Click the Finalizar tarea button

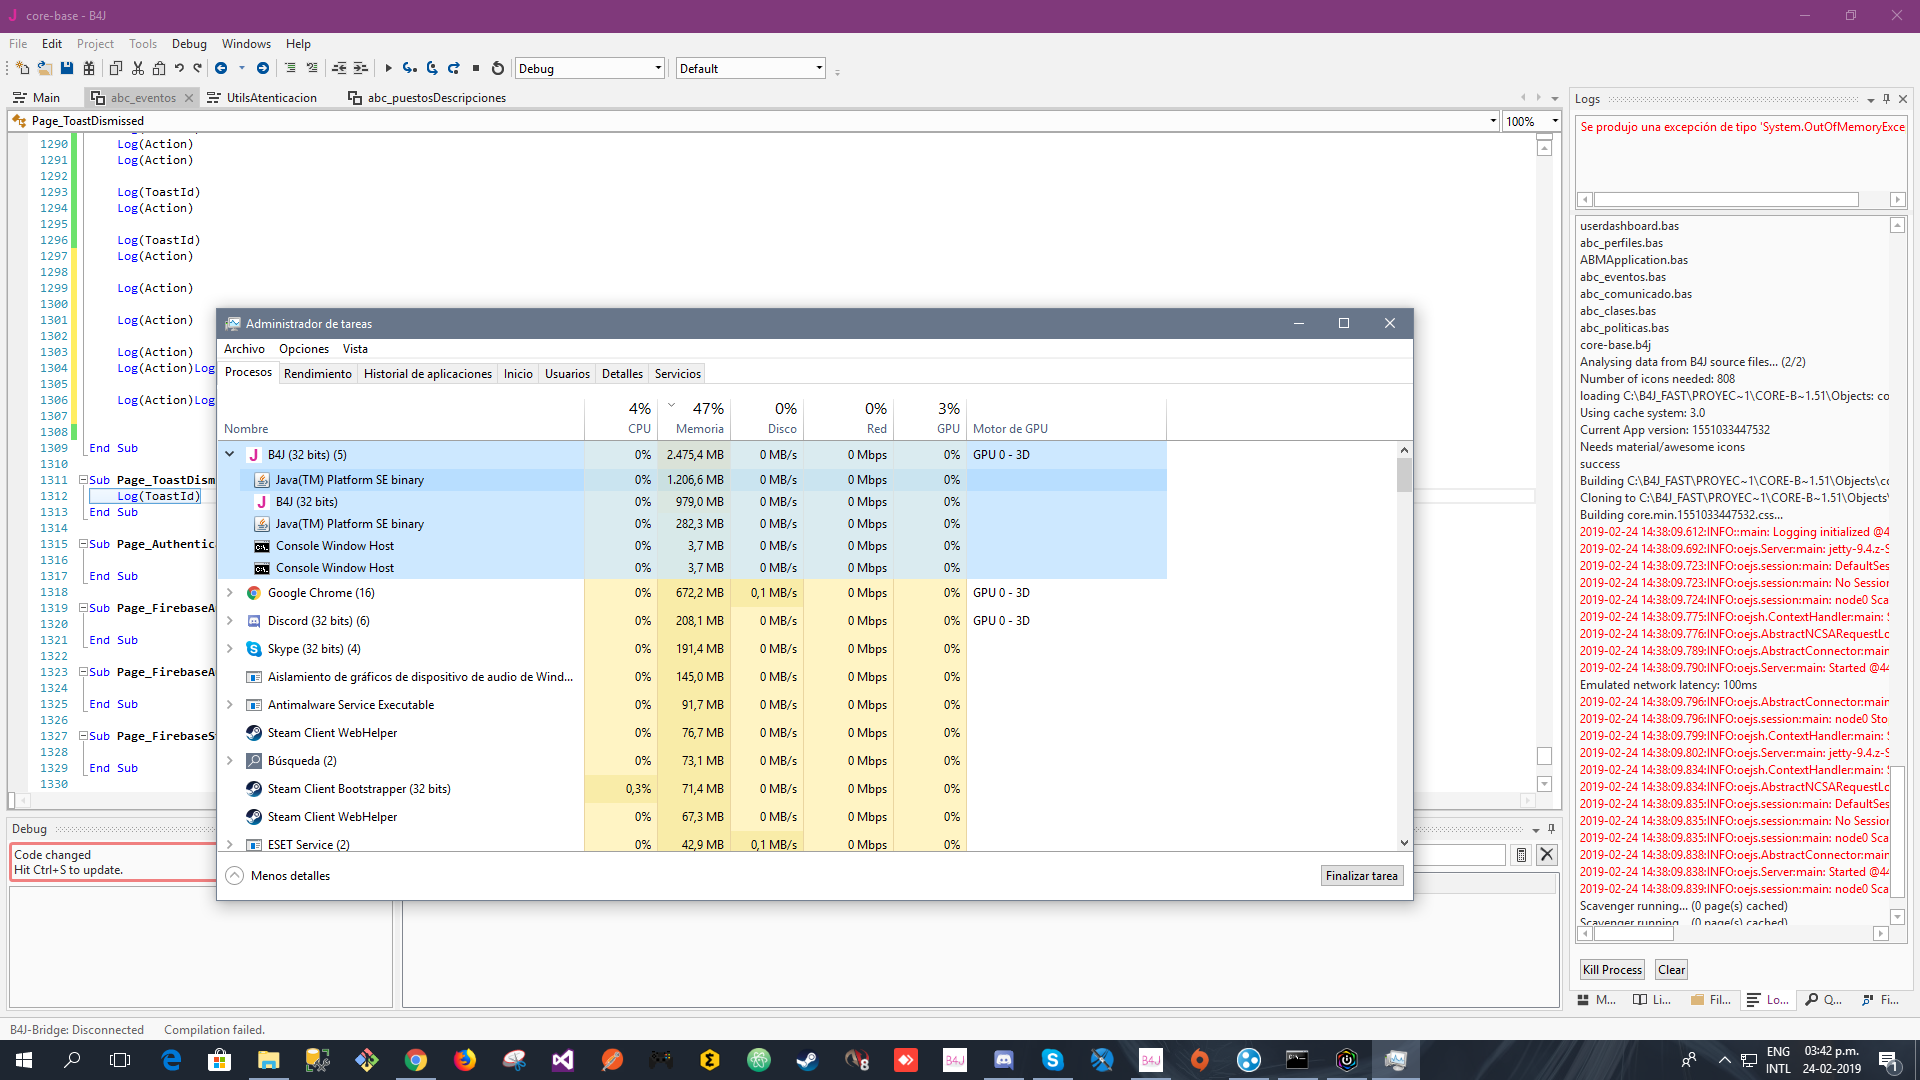click(x=1361, y=876)
